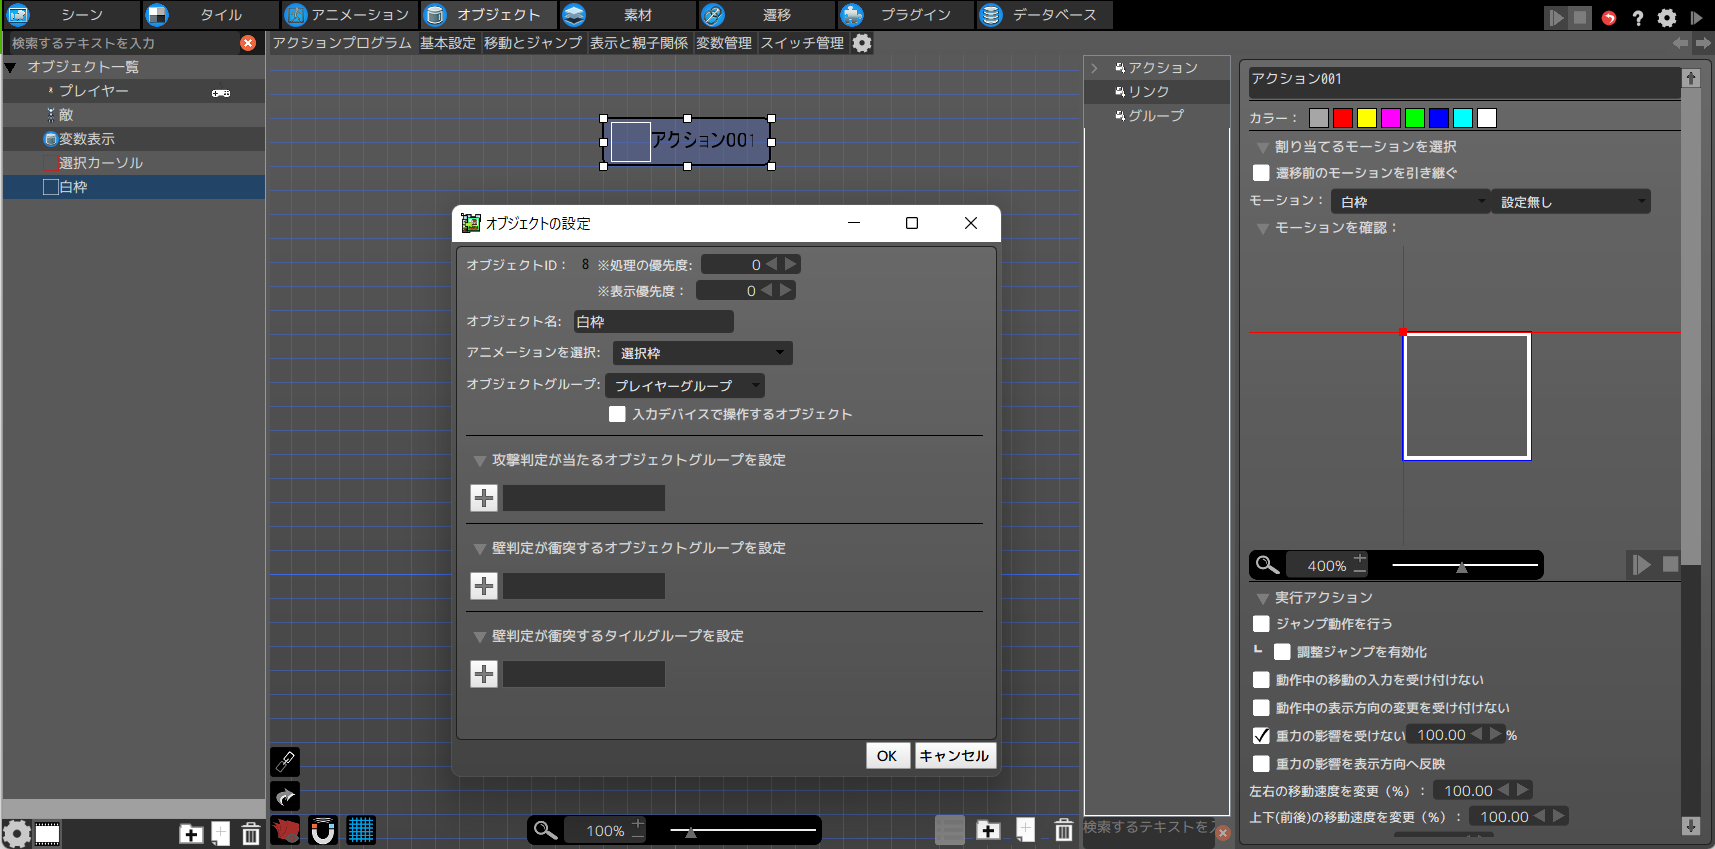Open アニメーションを選択 dropdown

pyautogui.click(x=702, y=353)
